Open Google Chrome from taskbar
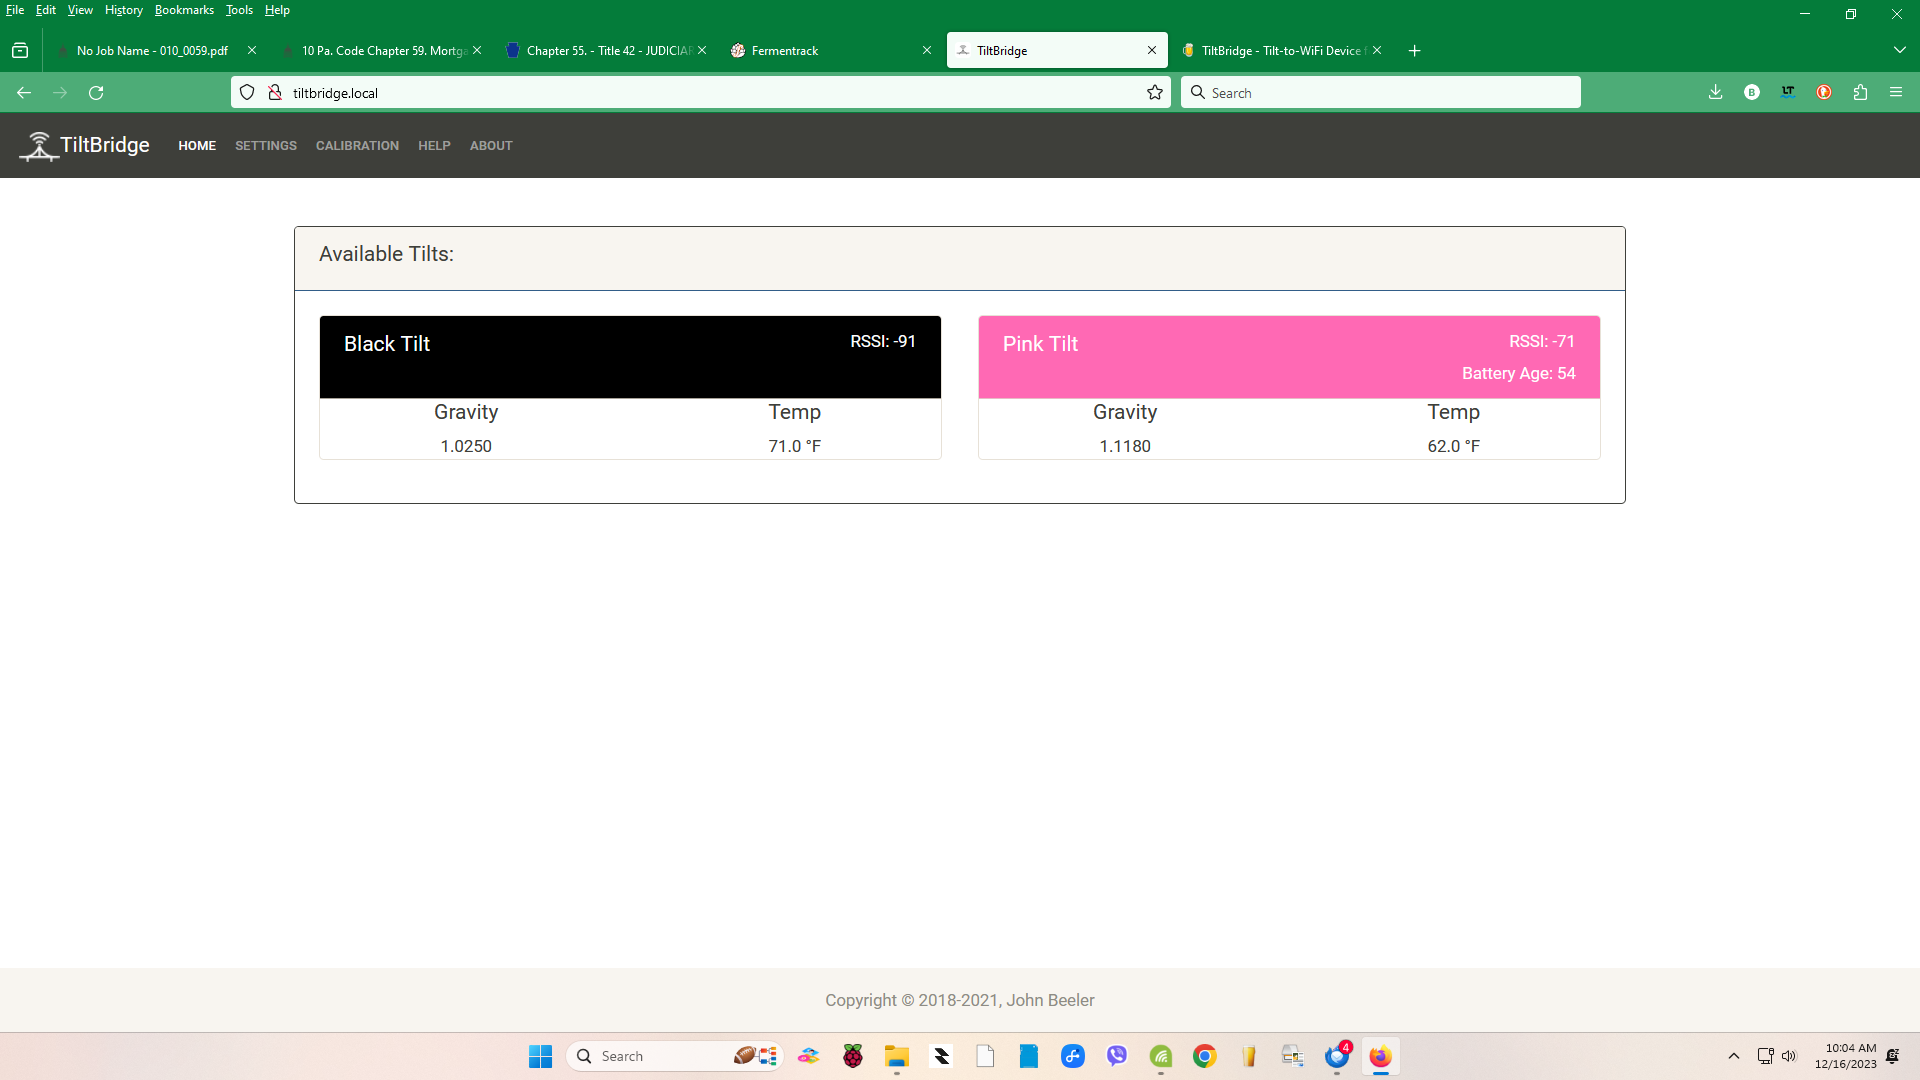 tap(1205, 1056)
